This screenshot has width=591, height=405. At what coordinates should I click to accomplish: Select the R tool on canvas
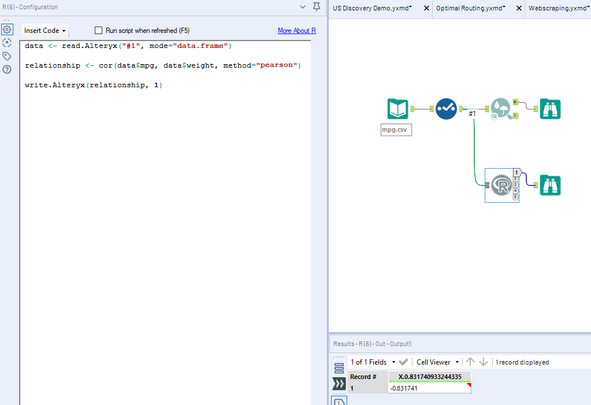(x=501, y=185)
